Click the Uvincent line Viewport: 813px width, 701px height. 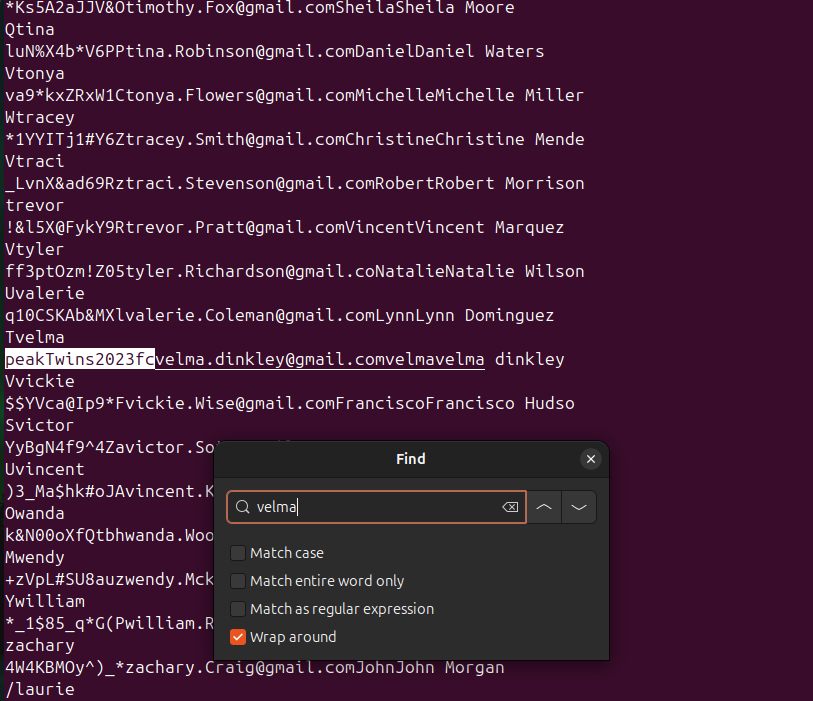pyautogui.click(x=45, y=469)
